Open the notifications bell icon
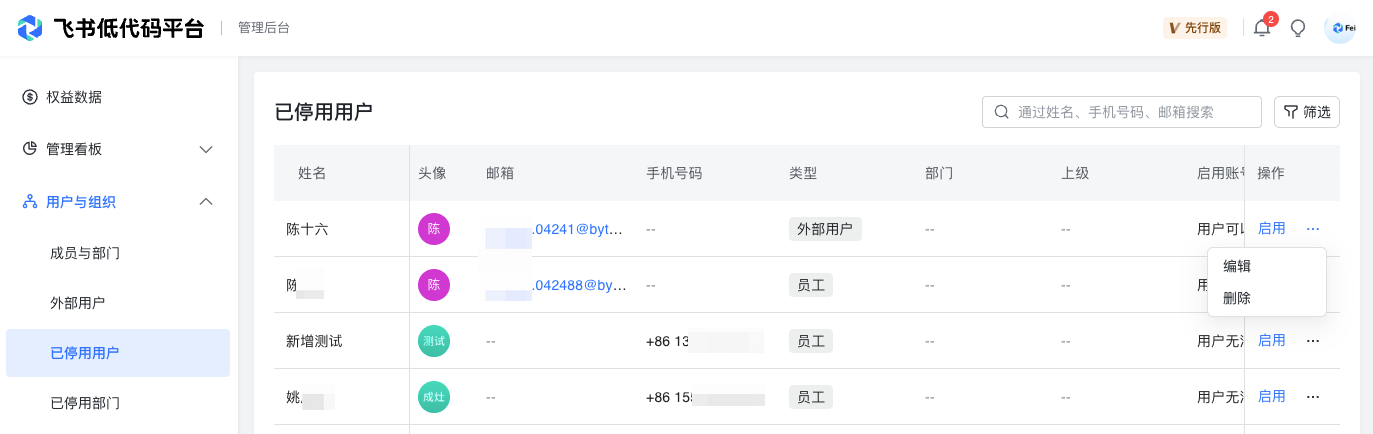1373x434 pixels. 1262,28
